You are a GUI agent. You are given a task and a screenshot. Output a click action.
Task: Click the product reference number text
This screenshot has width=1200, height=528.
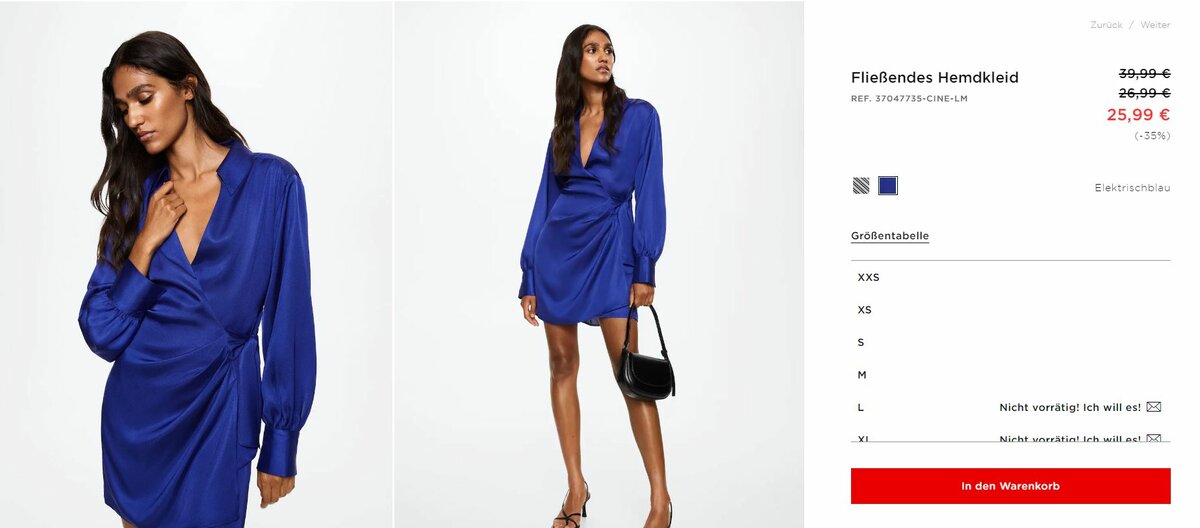[909, 99]
